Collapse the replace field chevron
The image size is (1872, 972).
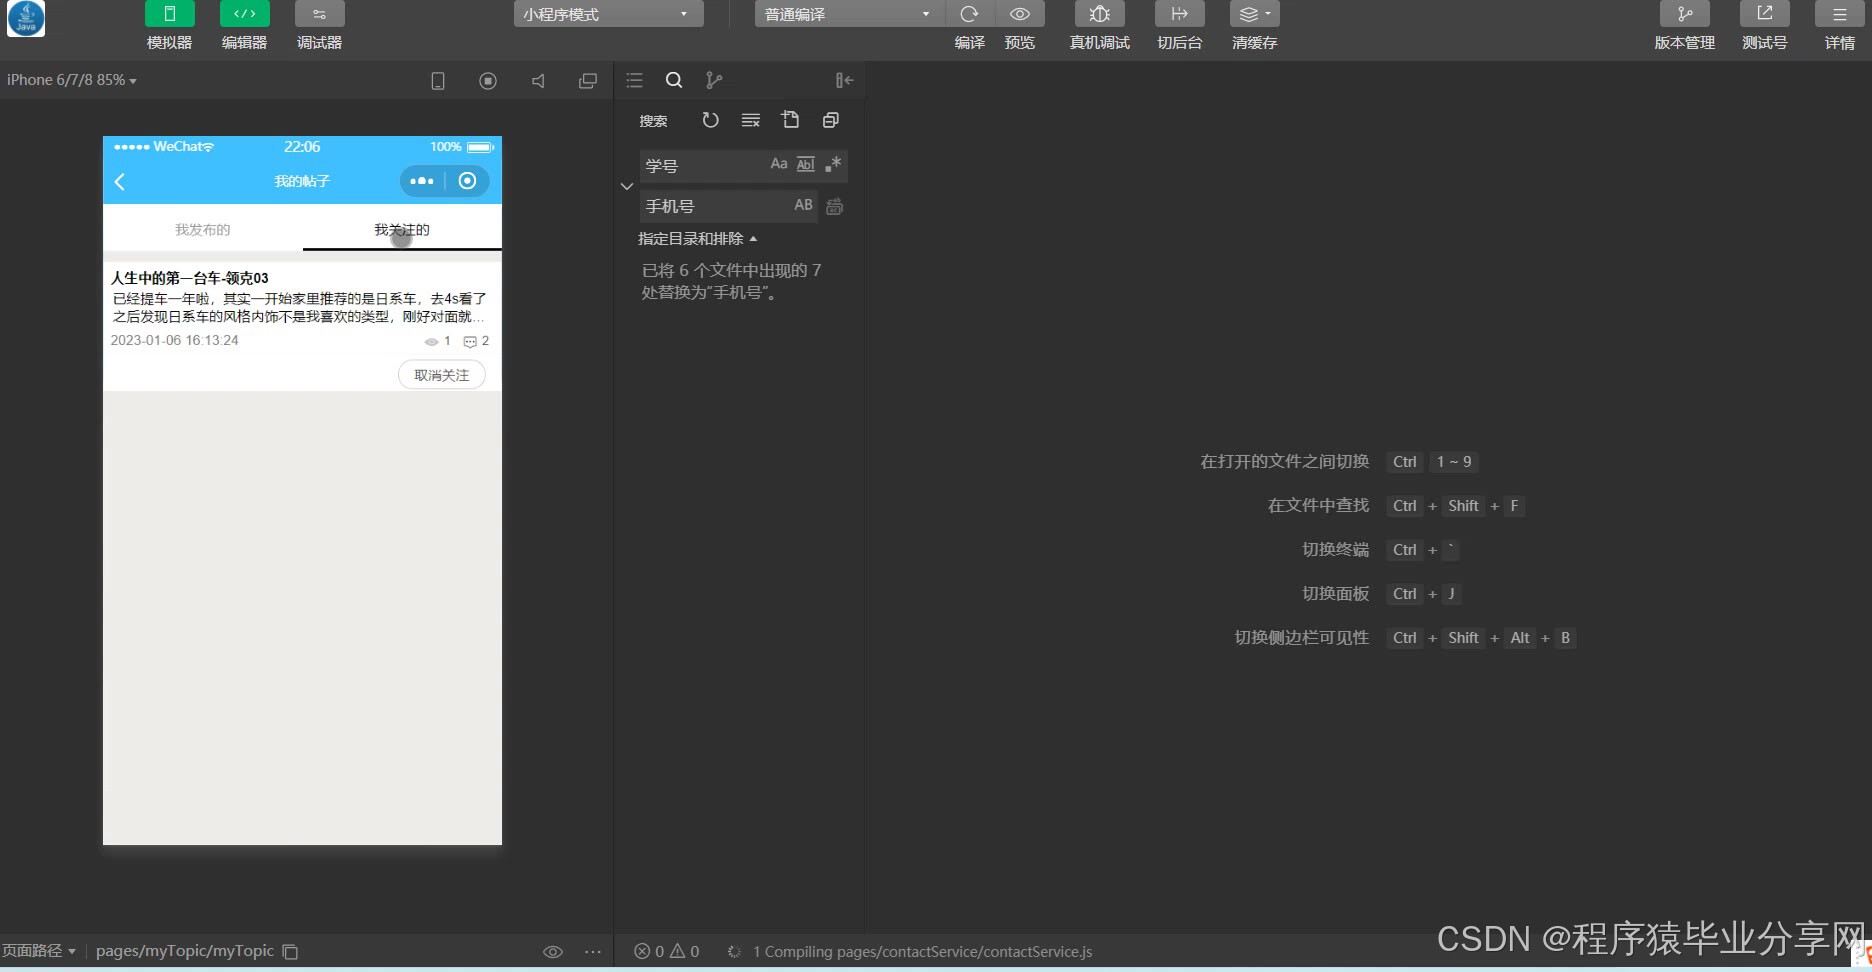(x=627, y=186)
